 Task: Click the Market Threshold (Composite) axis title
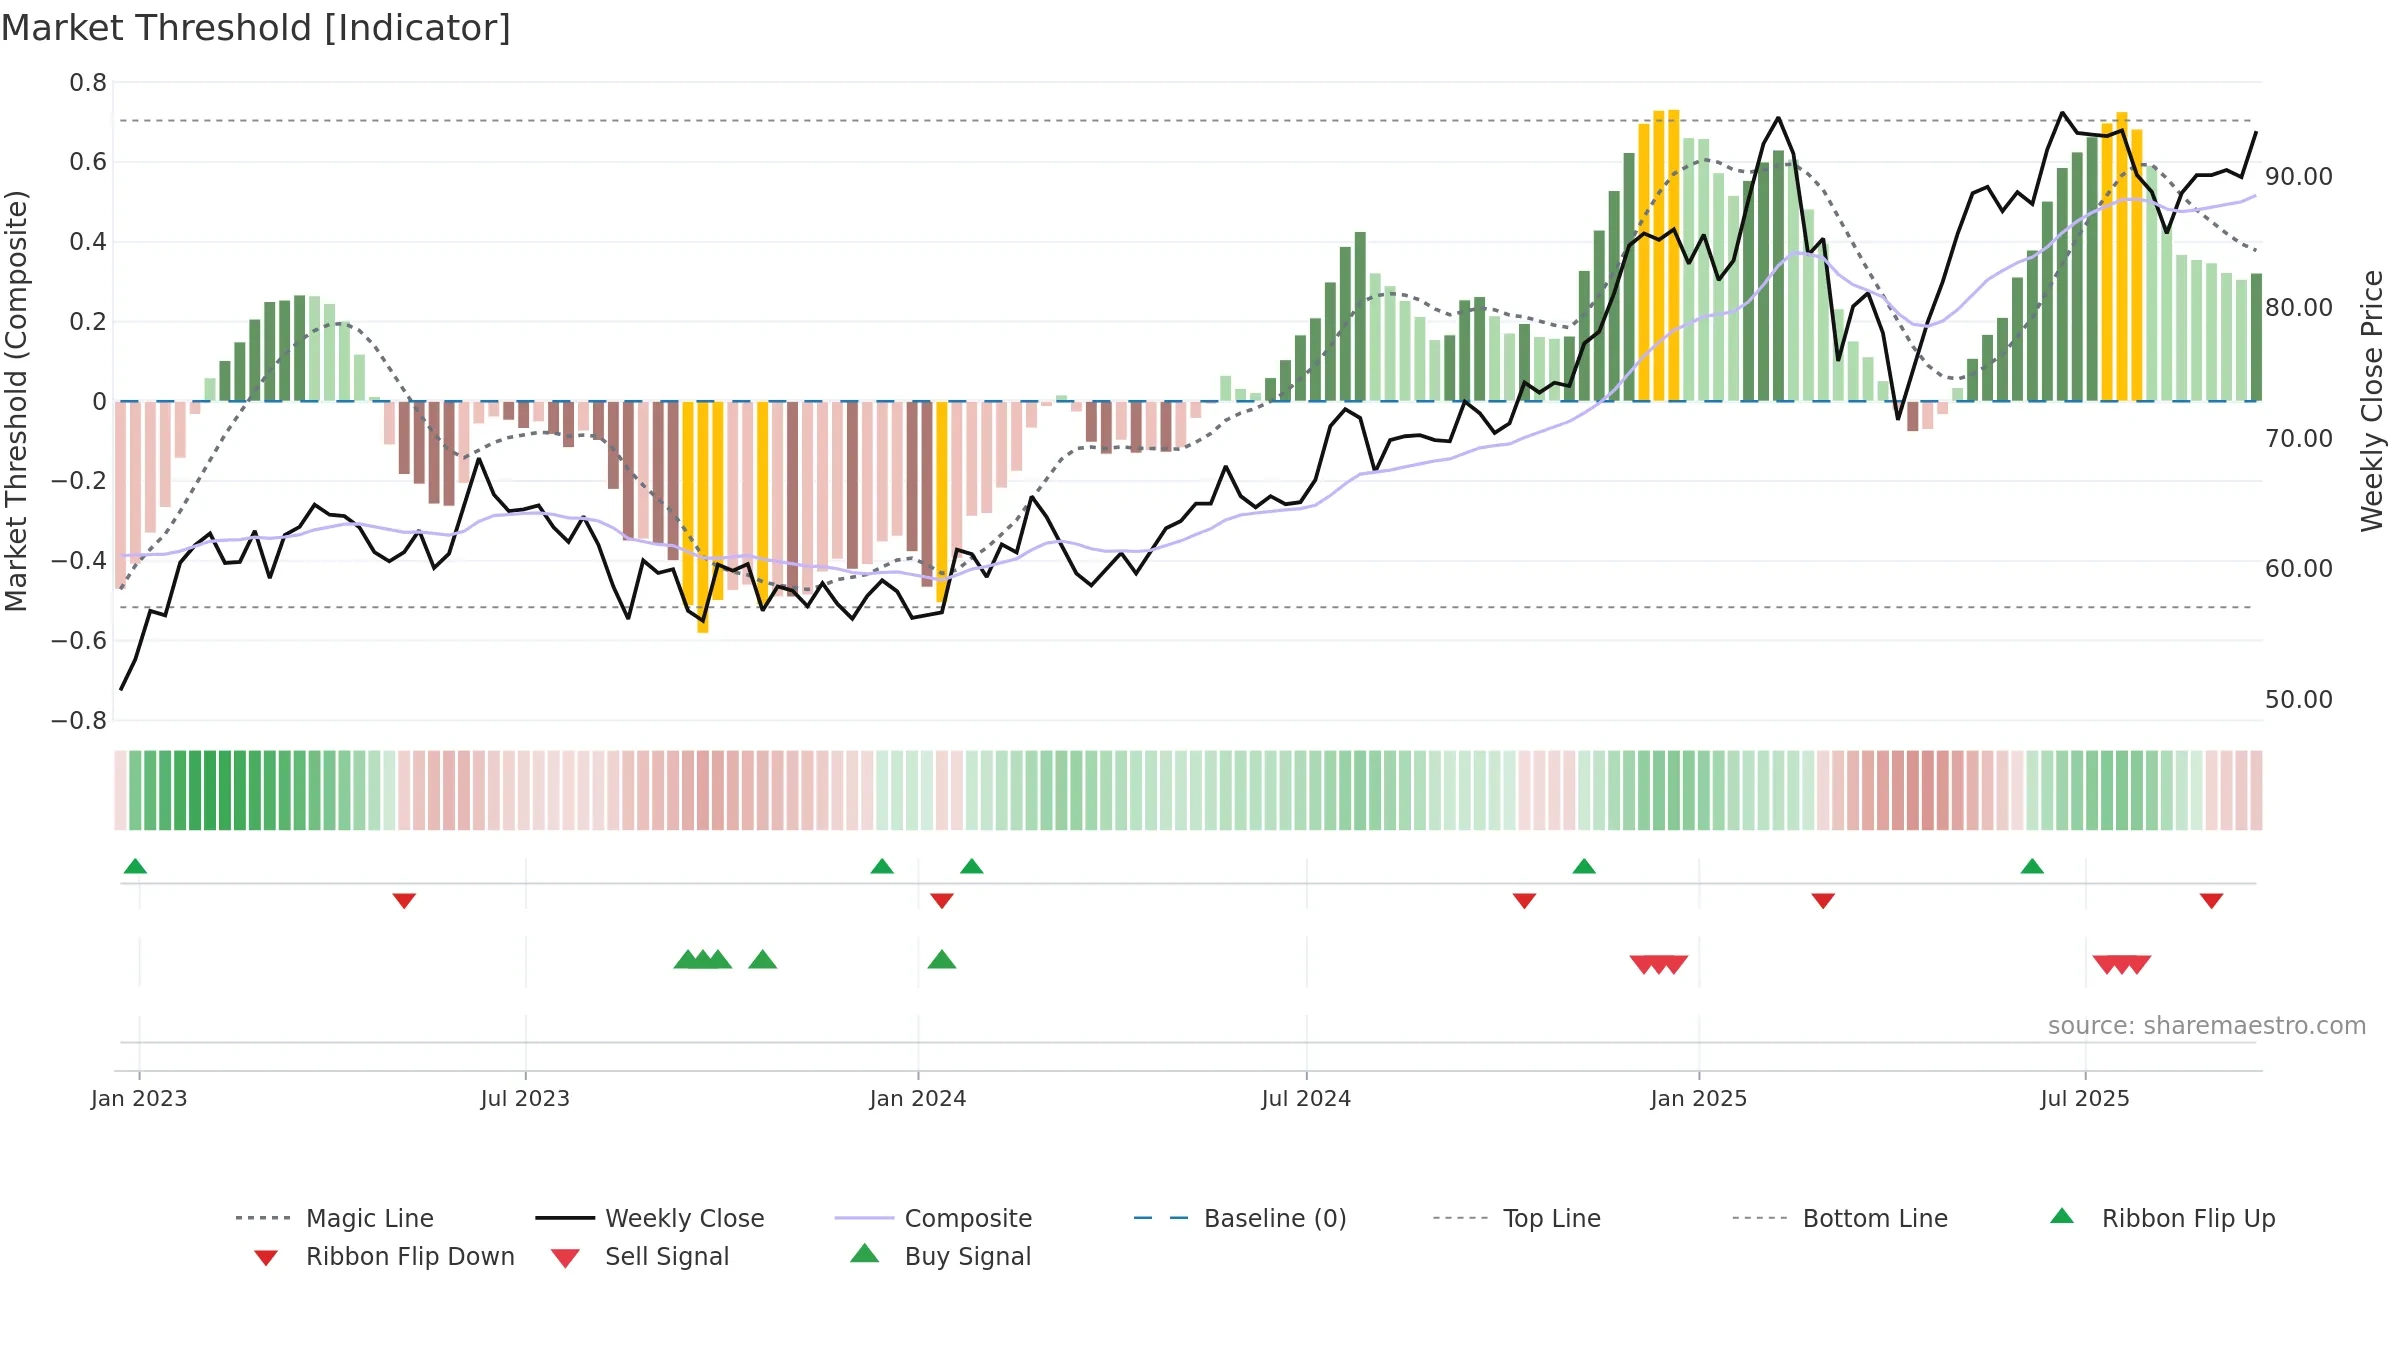16,401
